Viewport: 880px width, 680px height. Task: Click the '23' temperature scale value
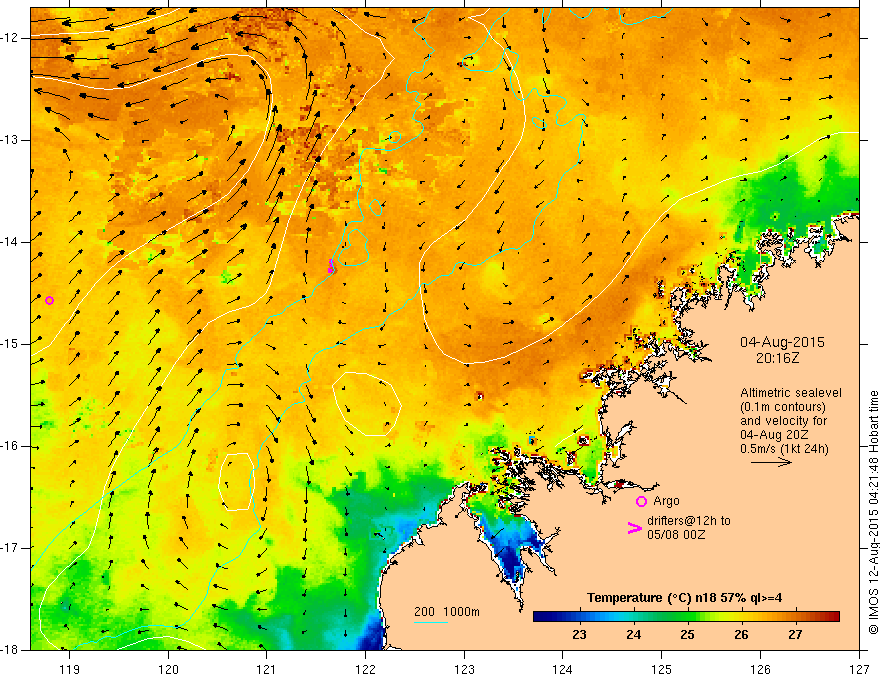point(579,635)
